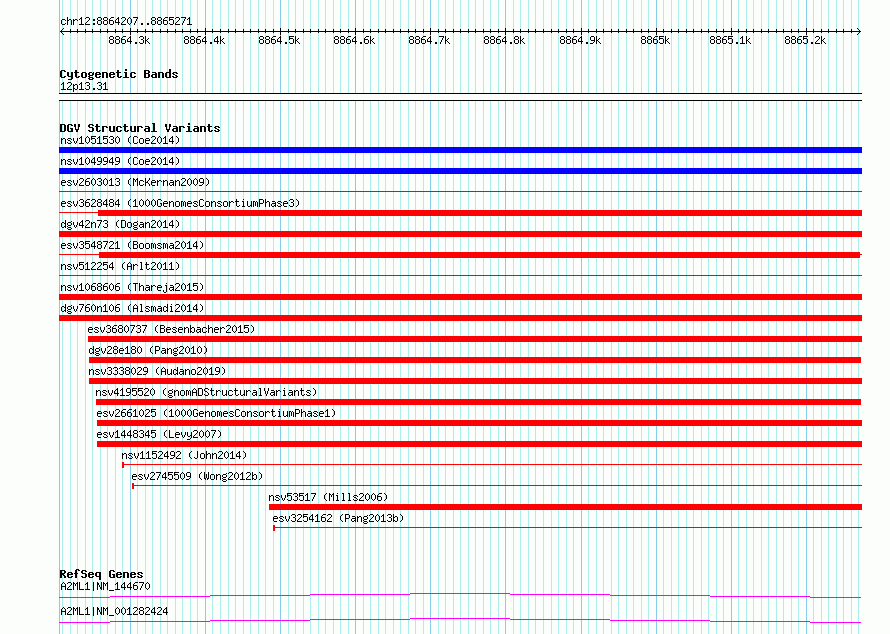Open variant esv3548721 (Boomsma2014)
This screenshot has height=634, width=890.
click(132, 245)
